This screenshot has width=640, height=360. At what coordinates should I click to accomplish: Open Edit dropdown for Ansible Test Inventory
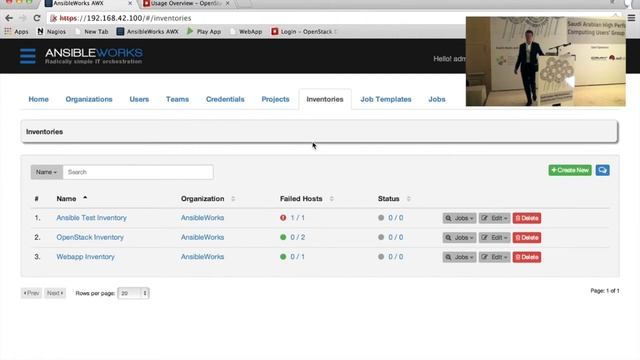click(494, 218)
